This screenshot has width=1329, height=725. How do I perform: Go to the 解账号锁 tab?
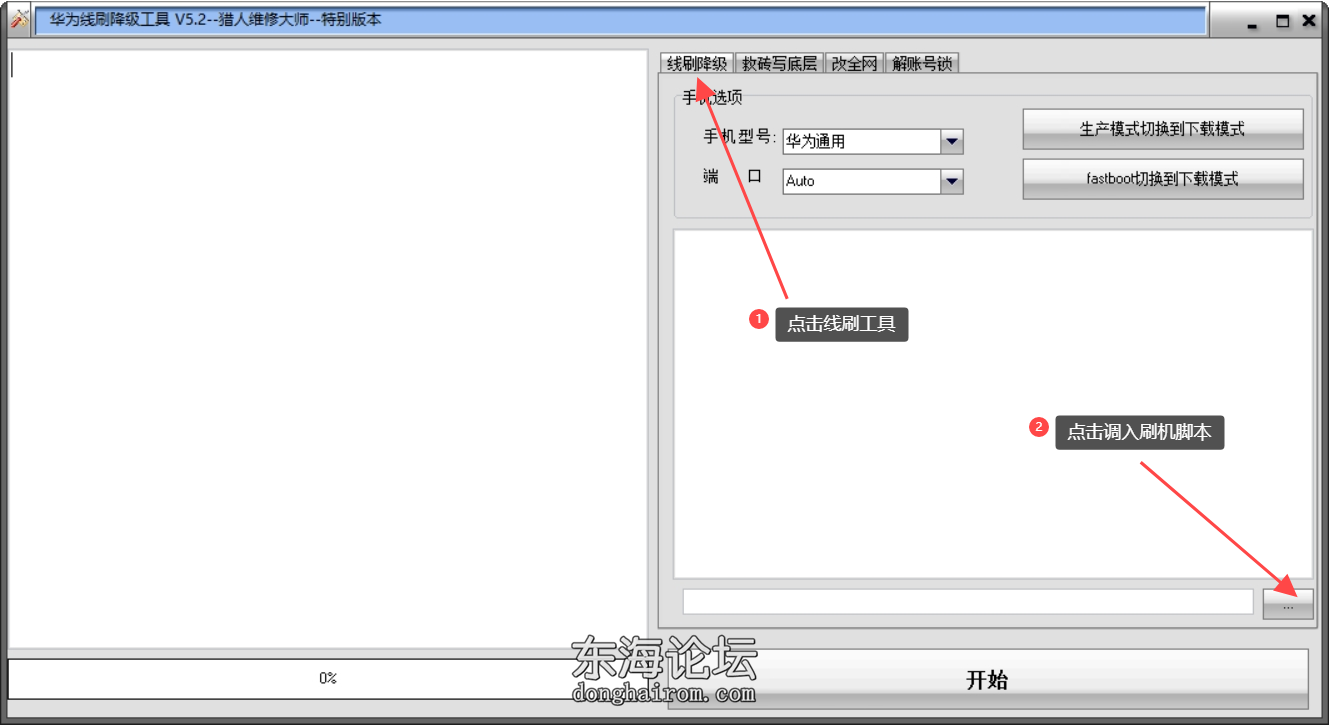pyautogui.click(x=922, y=64)
